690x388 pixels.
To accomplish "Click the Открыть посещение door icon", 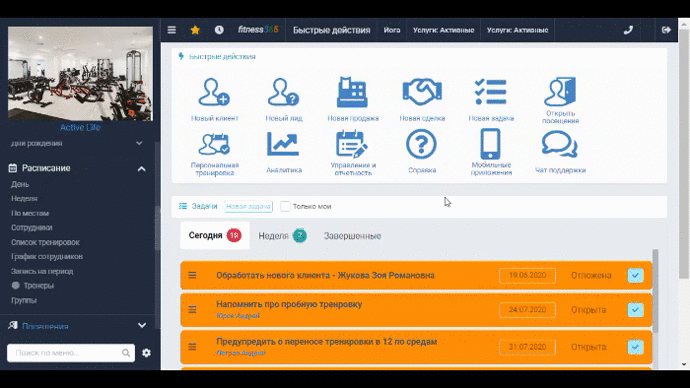I will (560, 92).
